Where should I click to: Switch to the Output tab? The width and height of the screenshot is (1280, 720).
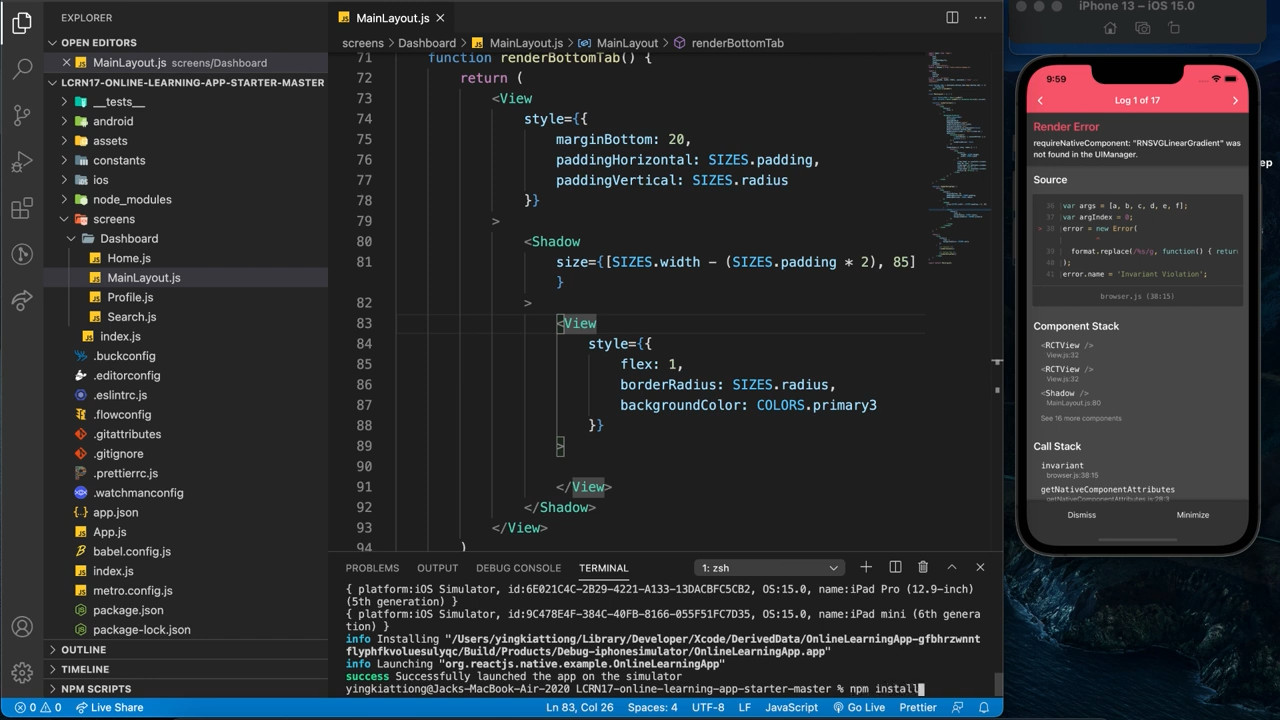tap(437, 568)
